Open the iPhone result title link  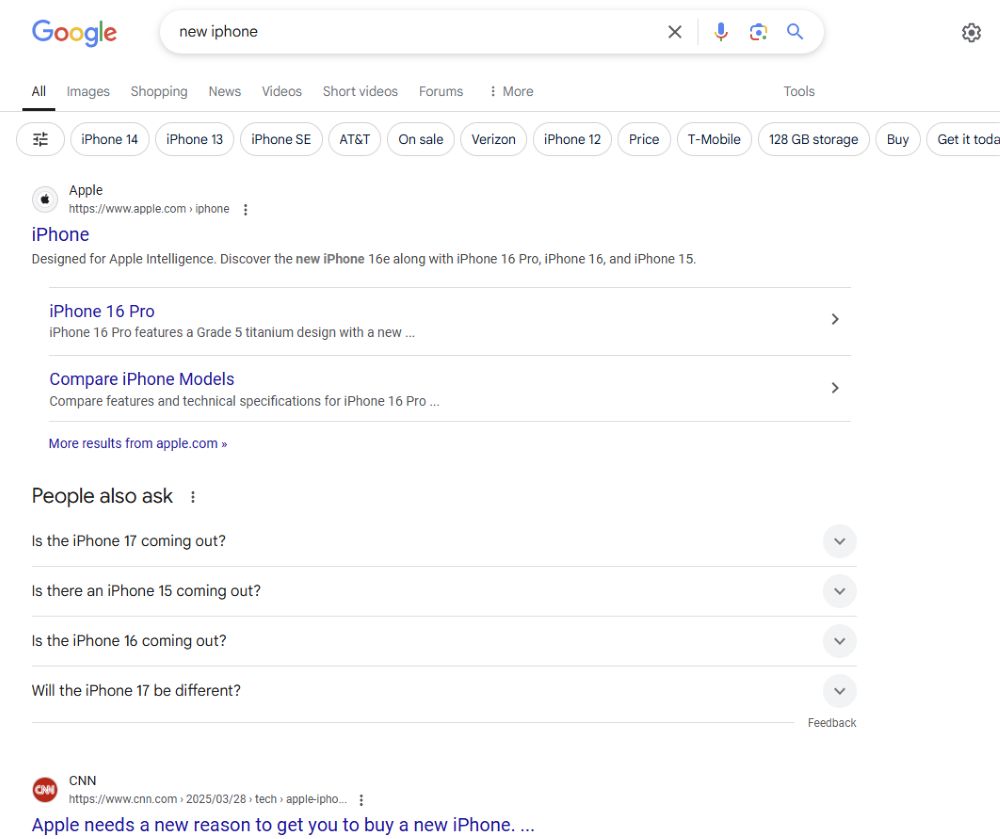point(61,235)
